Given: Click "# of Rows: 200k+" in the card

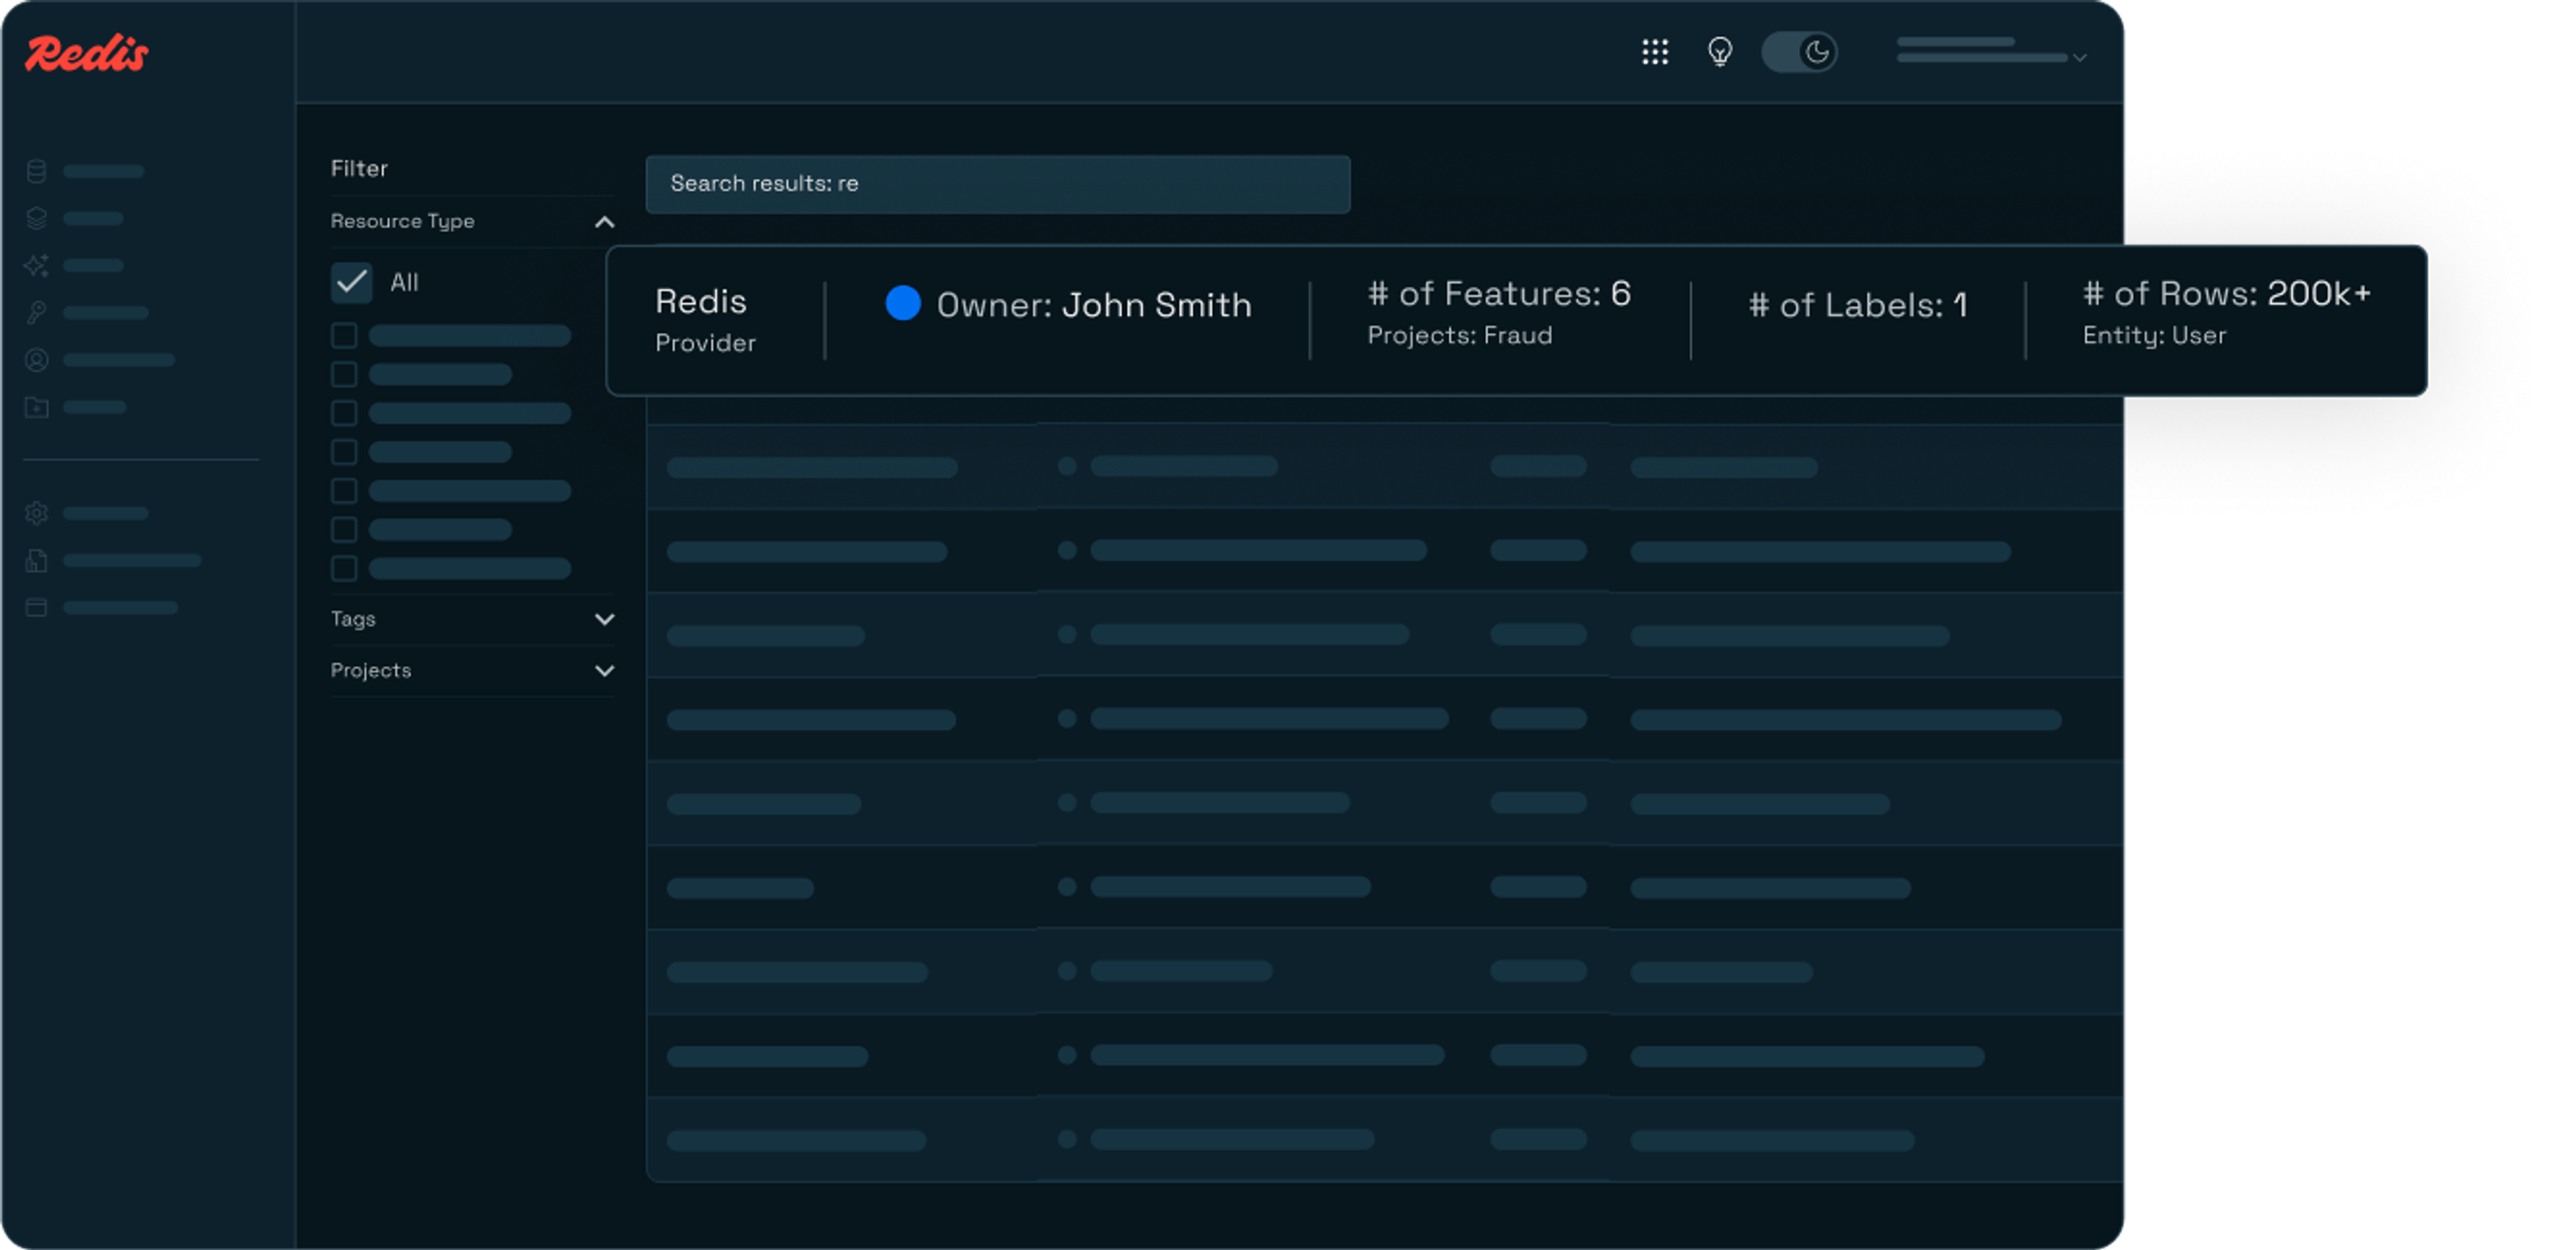Looking at the screenshot, I should (2227, 294).
